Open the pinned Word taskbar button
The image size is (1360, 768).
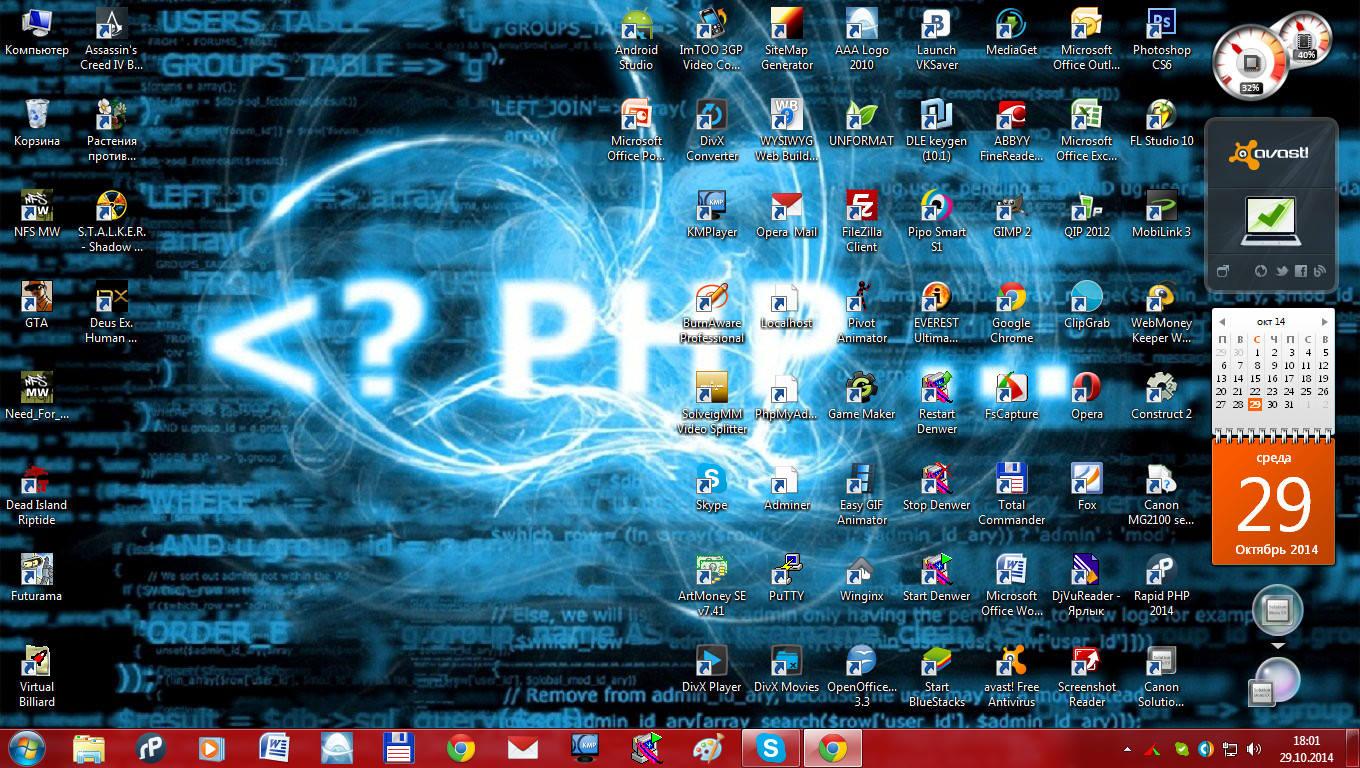274,748
